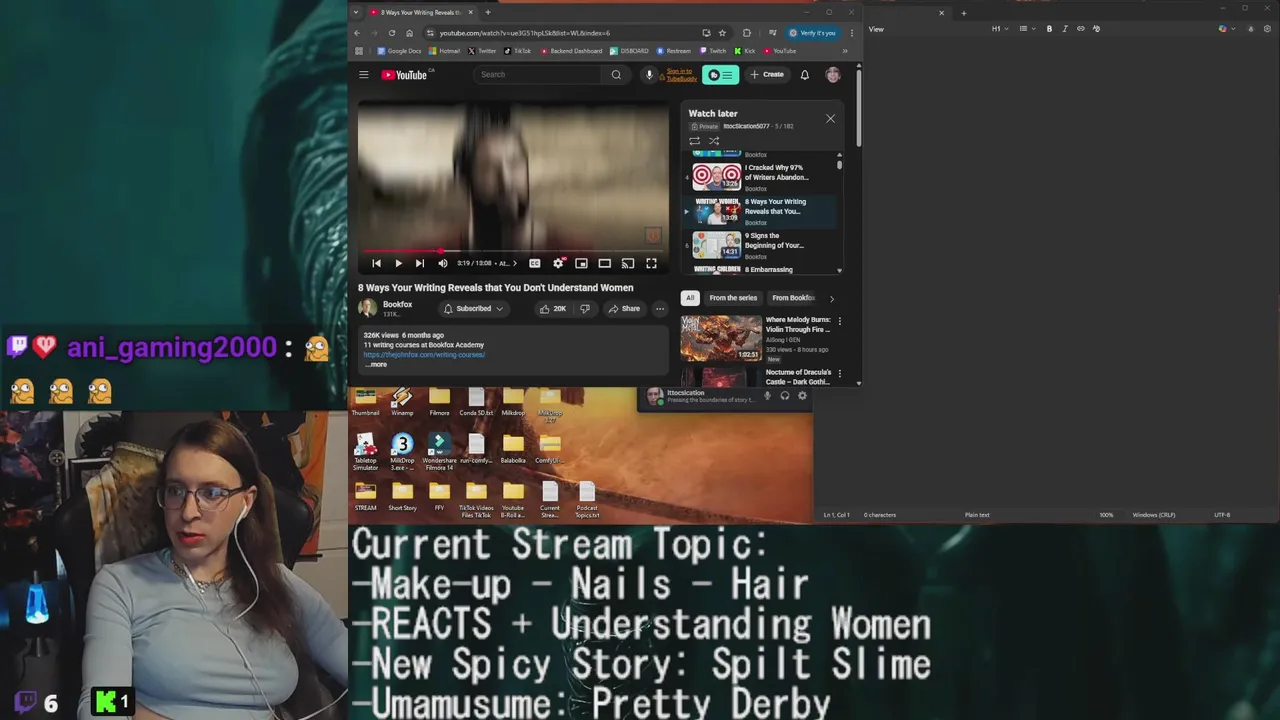
Task: Start voice search with the microphone icon
Action: click(x=649, y=74)
